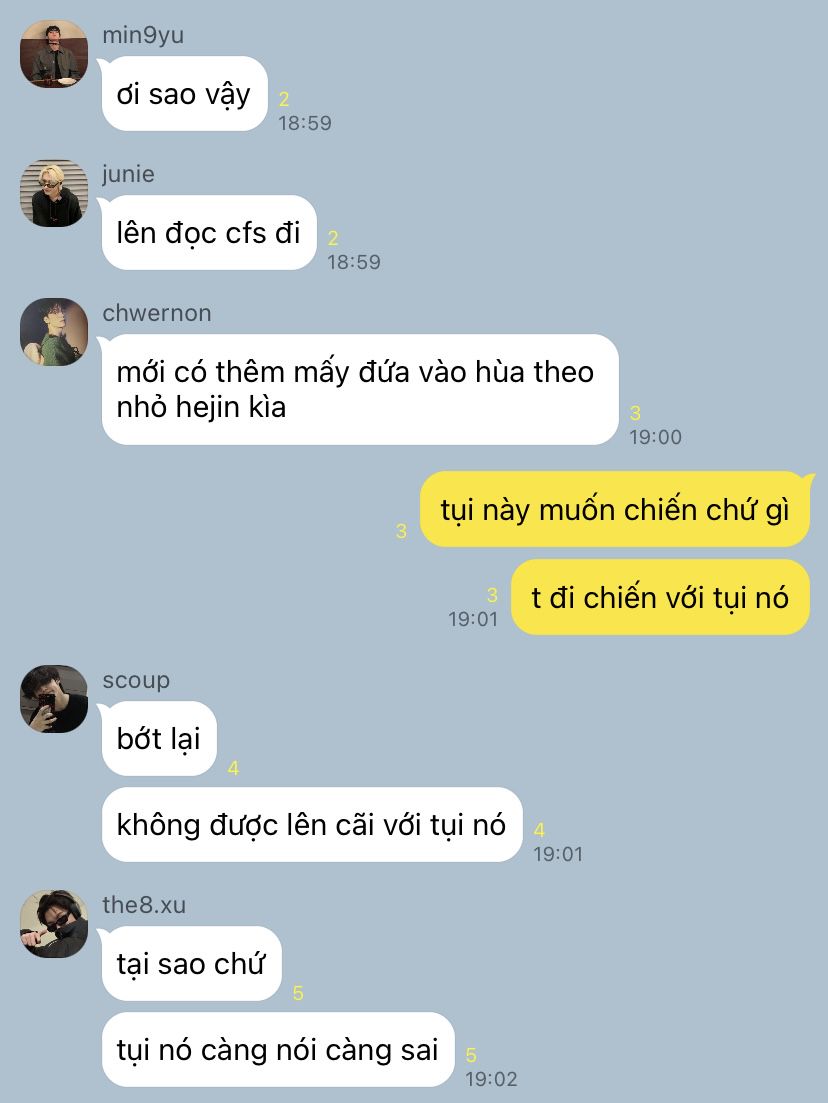
Task: Tap the8.xu's avatar picture
Action: 54,924
